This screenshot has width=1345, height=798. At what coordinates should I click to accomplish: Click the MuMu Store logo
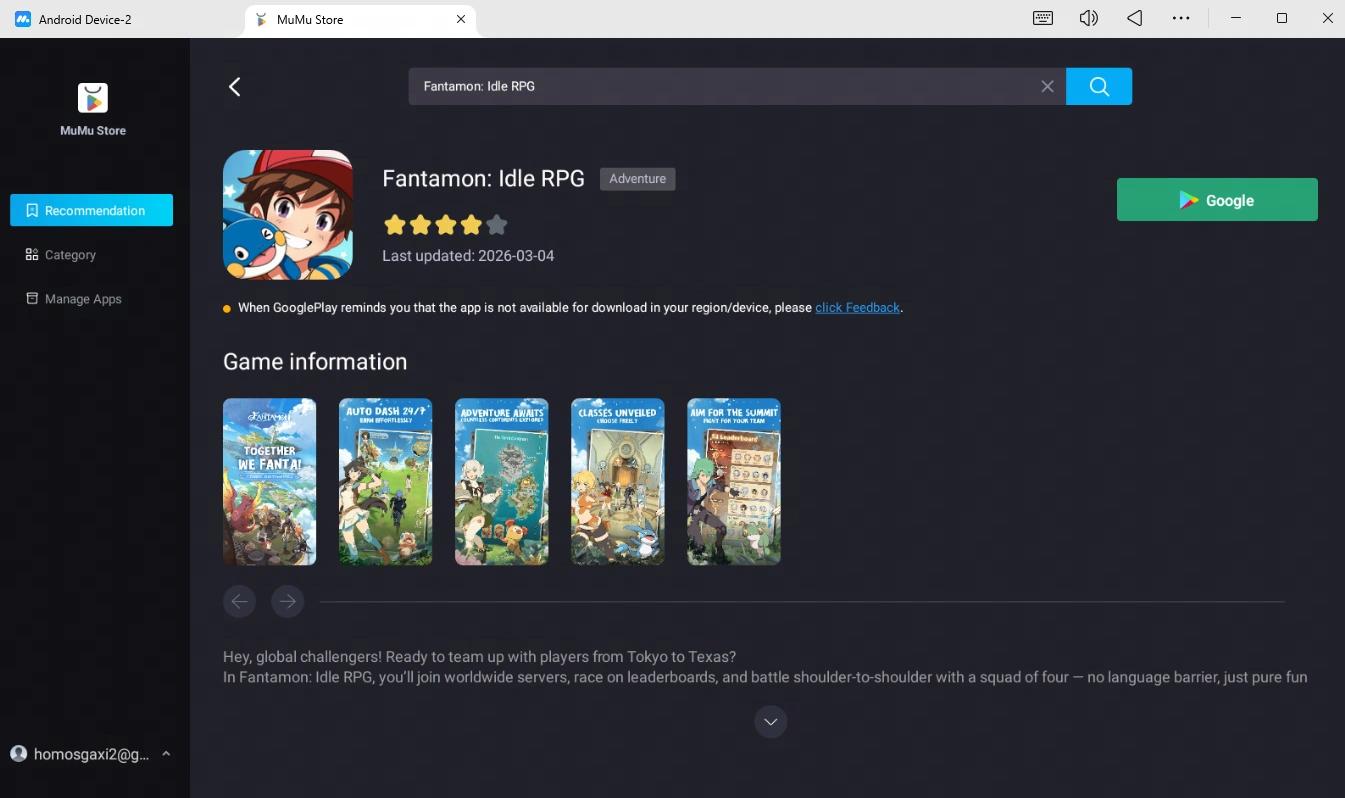pyautogui.click(x=92, y=97)
